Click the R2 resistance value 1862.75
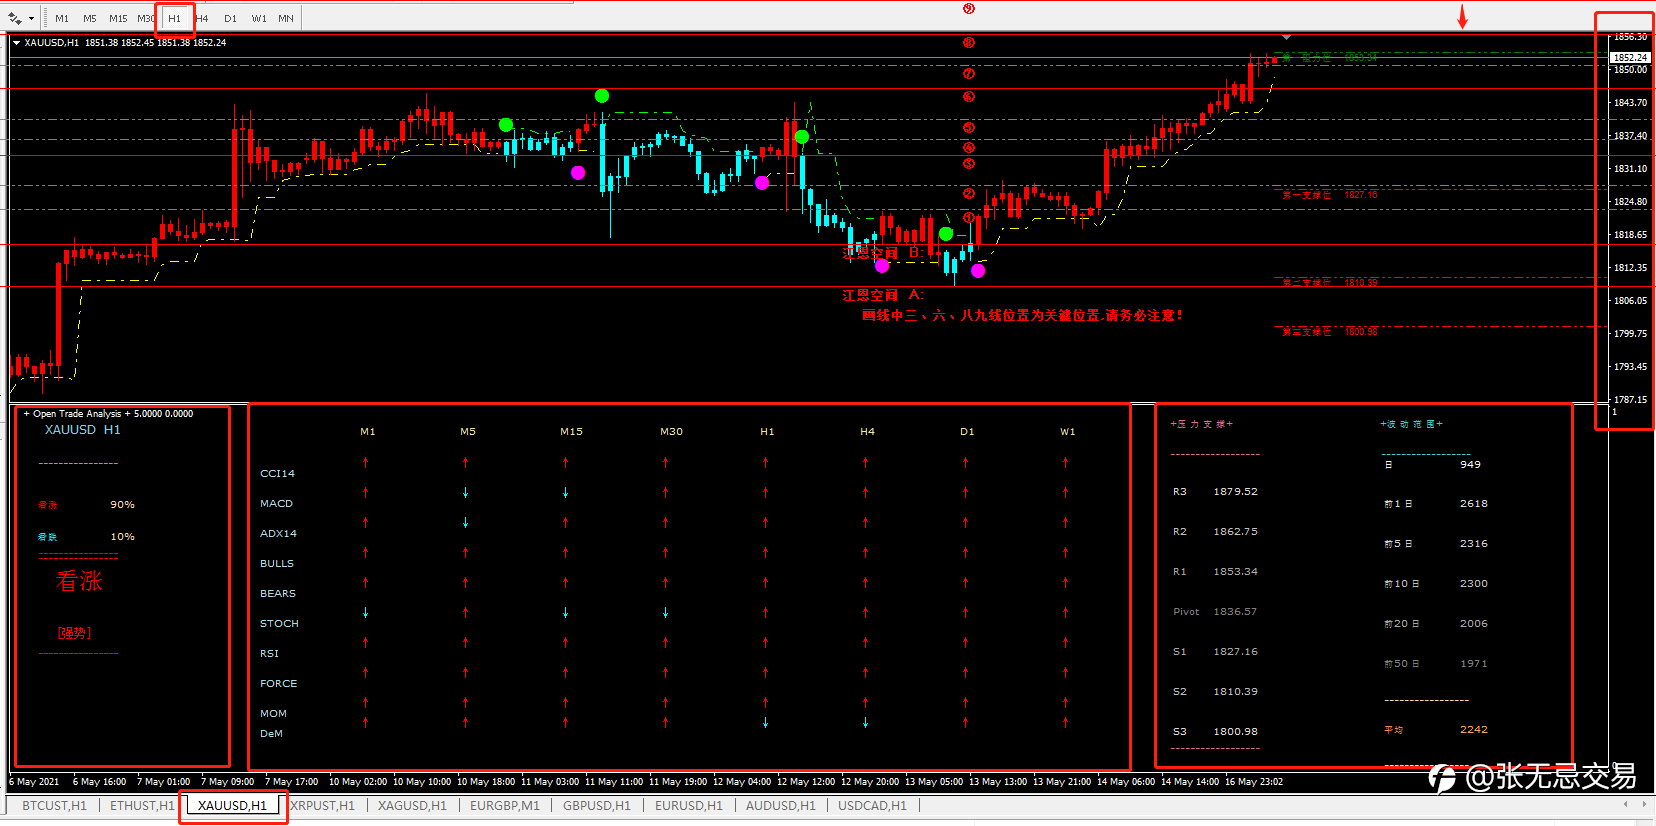The height and width of the screenshot is (826, 1656). point(1236,531)
